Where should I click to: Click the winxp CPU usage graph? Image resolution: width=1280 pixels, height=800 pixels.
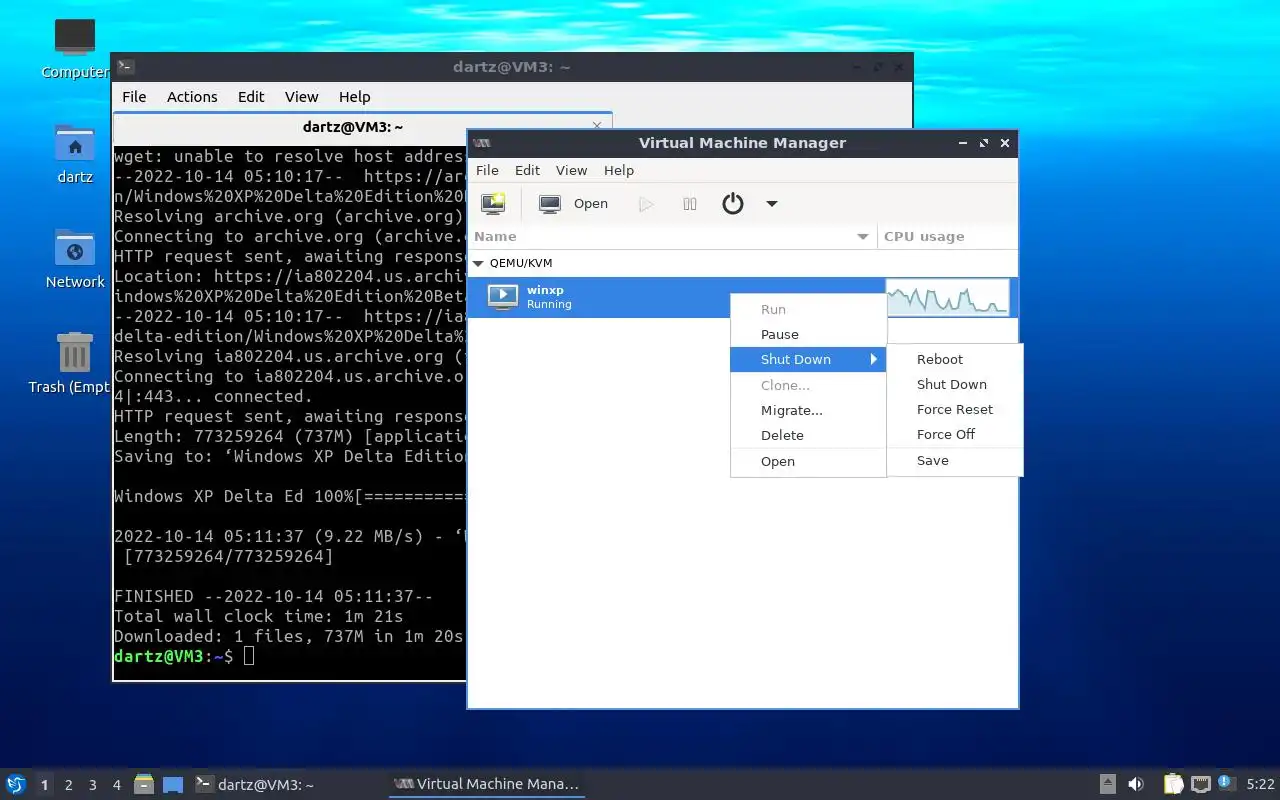[948, 297]
